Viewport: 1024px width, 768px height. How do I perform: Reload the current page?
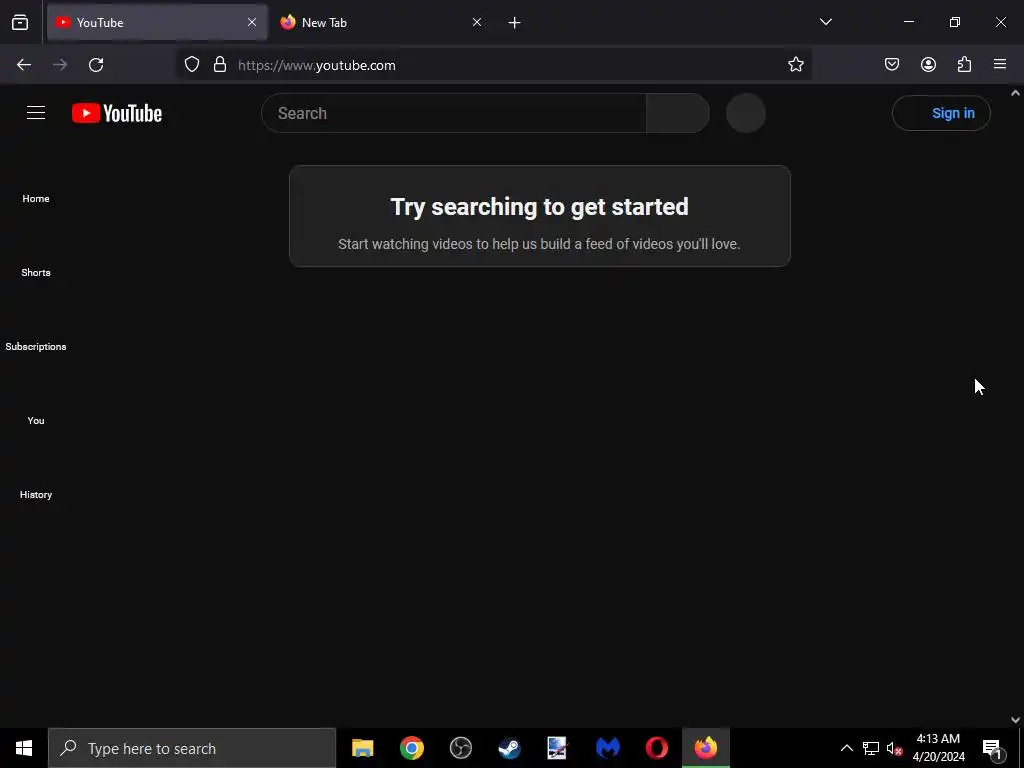[96, 65]
